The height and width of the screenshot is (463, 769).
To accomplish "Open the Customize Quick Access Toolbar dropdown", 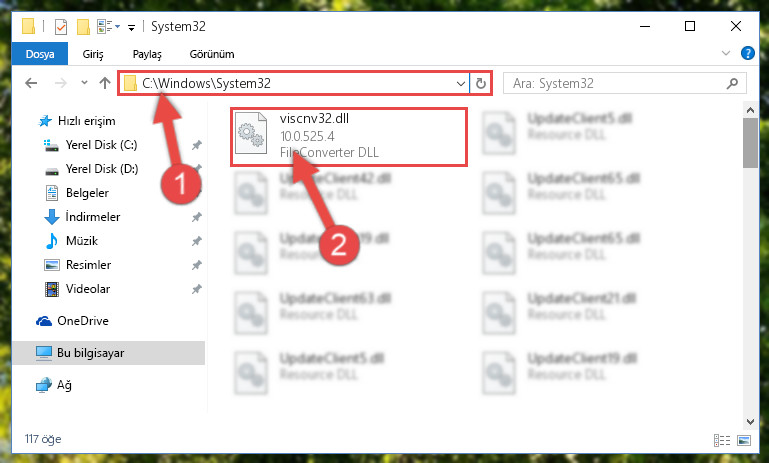I will click(131, 27).
